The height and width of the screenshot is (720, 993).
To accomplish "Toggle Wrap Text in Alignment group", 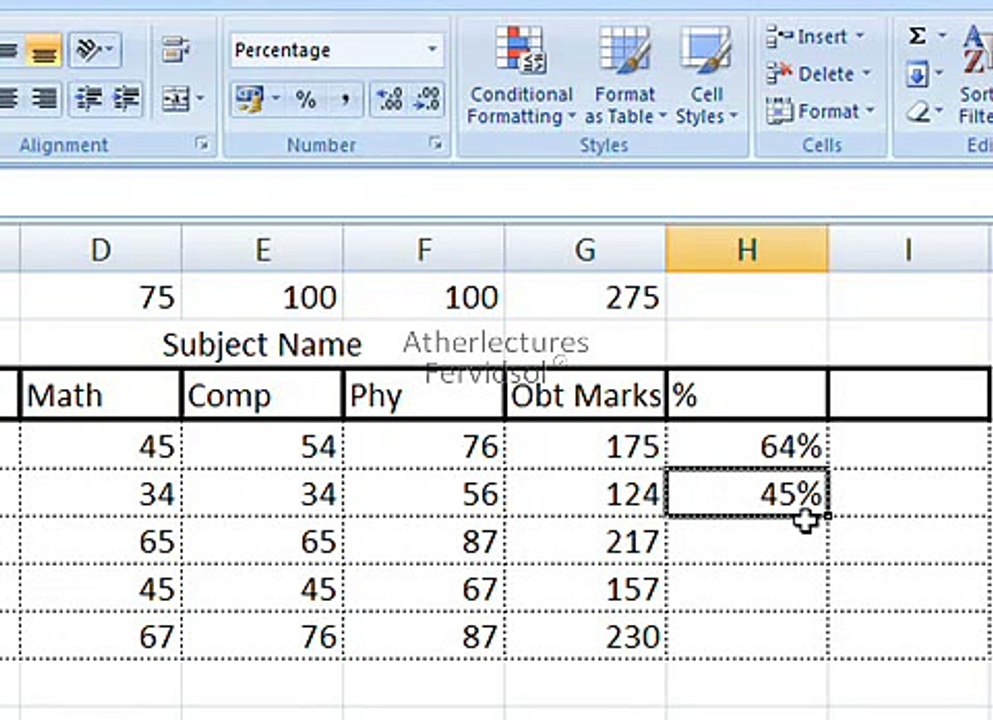I will tap(175, 49).
